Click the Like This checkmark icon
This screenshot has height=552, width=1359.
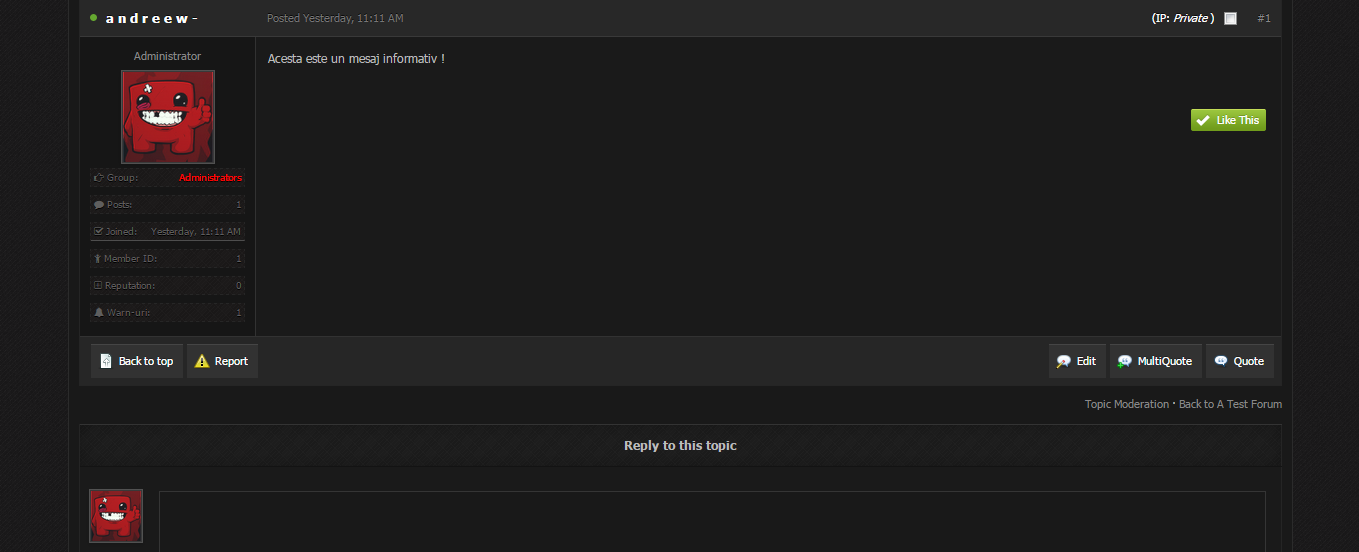click(x=1203, y=120)
